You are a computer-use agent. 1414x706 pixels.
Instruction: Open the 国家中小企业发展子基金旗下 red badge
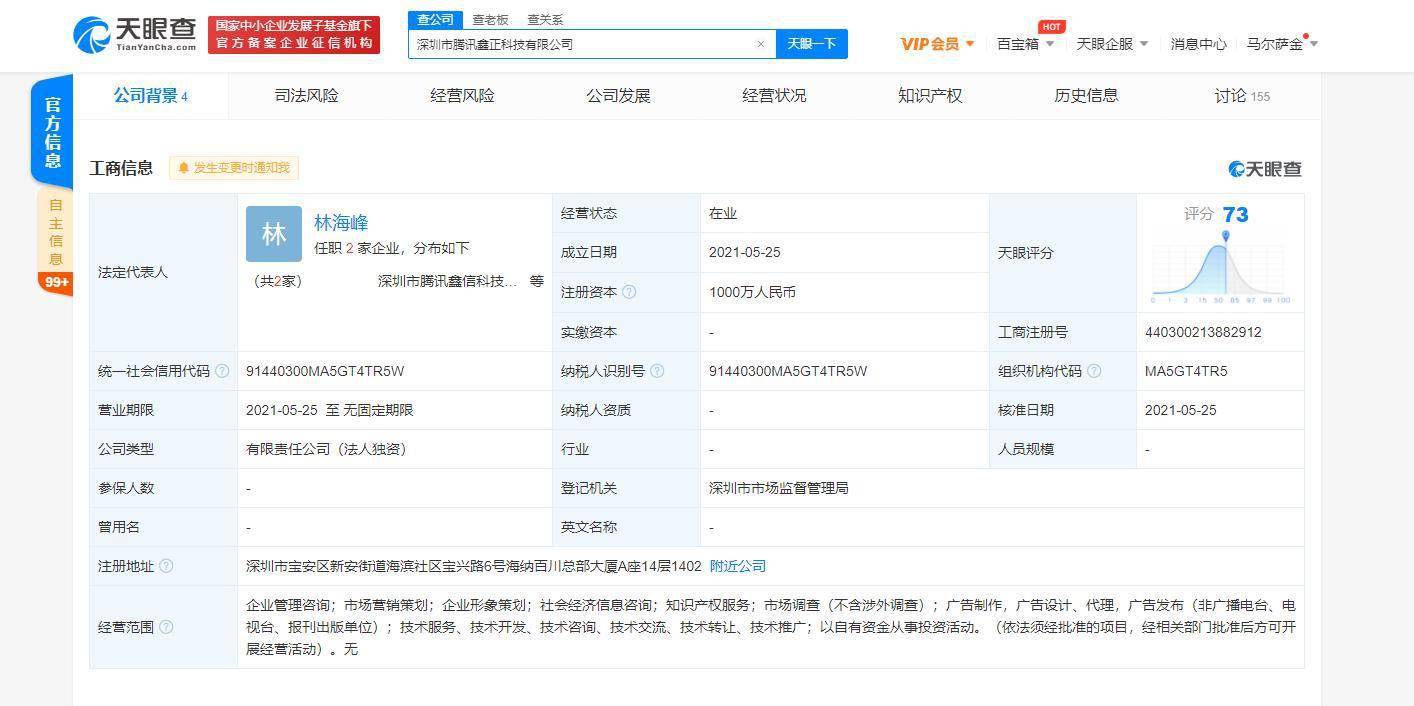point(294,35)
